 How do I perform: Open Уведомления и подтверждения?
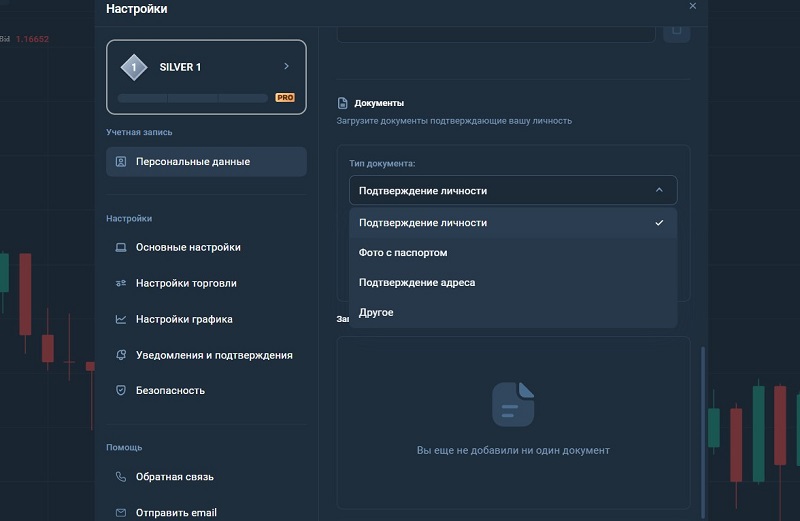pos(206,355)
